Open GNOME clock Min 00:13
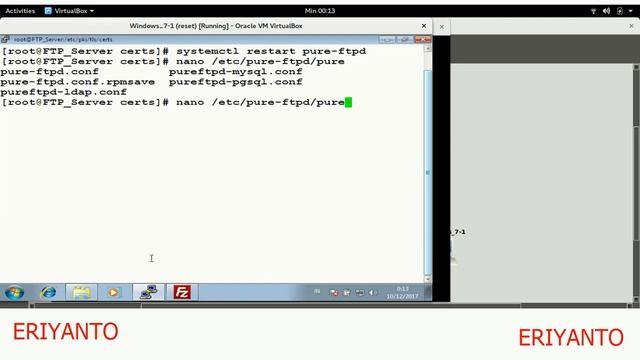Image resolution: width=640 pixels, height=360 pixels. tap(320, 11)
